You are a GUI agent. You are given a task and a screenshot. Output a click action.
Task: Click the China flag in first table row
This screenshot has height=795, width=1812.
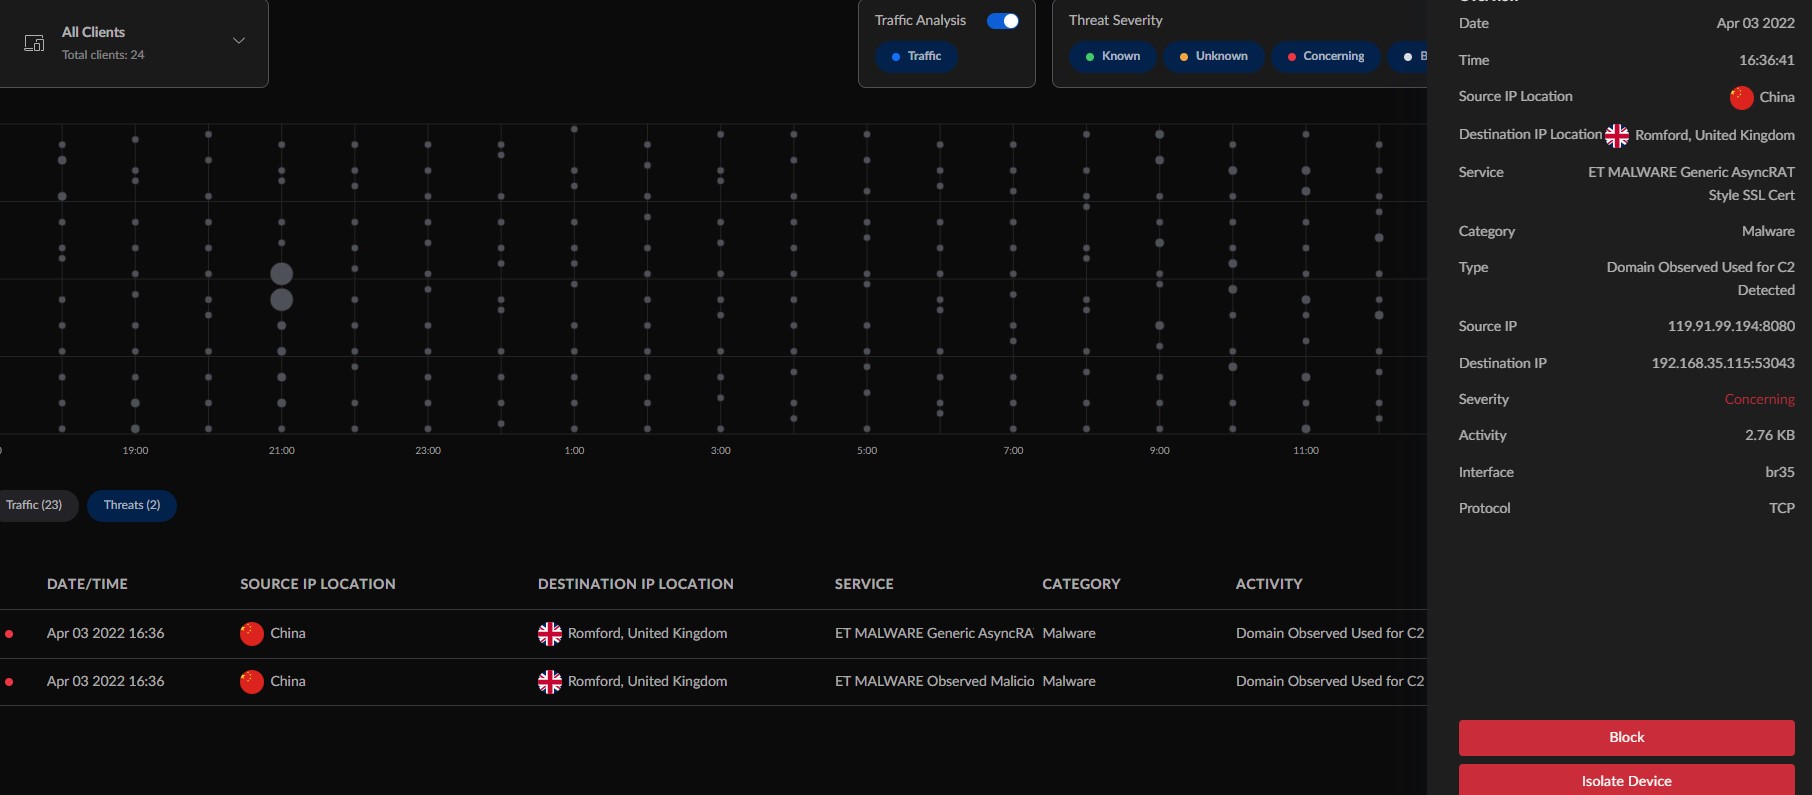(252, 634)
